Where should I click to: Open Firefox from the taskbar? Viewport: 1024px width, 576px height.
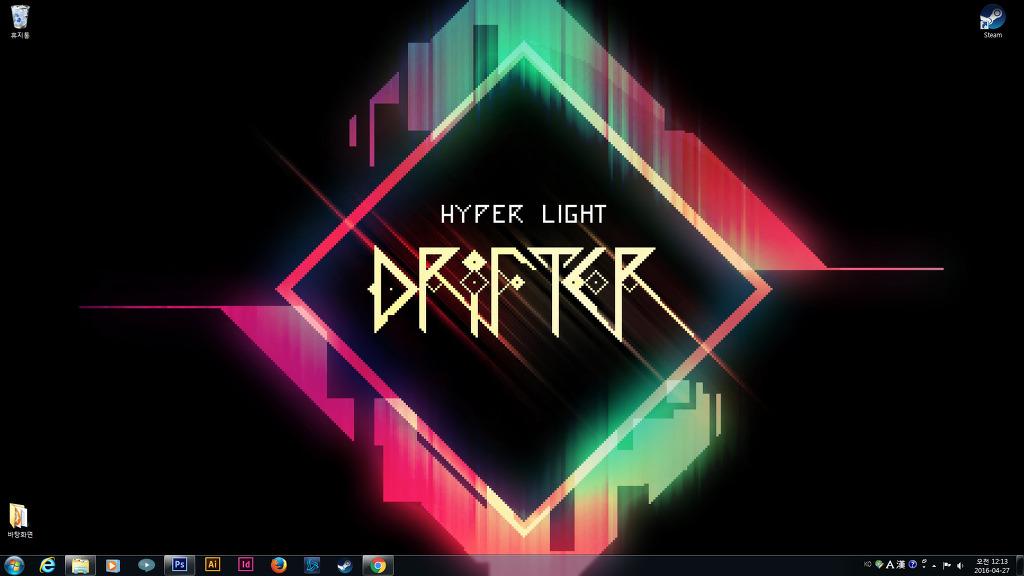point(279,566)
